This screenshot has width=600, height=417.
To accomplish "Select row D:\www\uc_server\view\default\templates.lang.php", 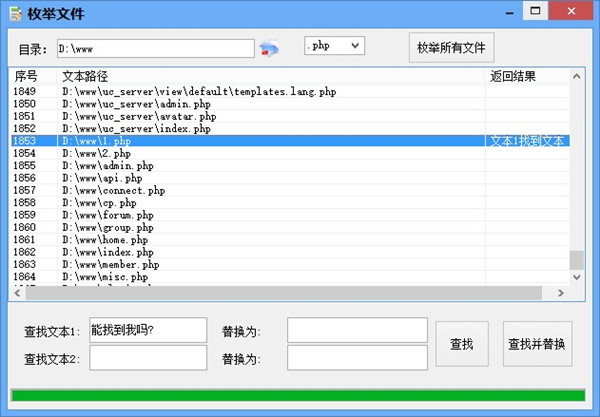I will pyautogui.click(x=290, y=91).
